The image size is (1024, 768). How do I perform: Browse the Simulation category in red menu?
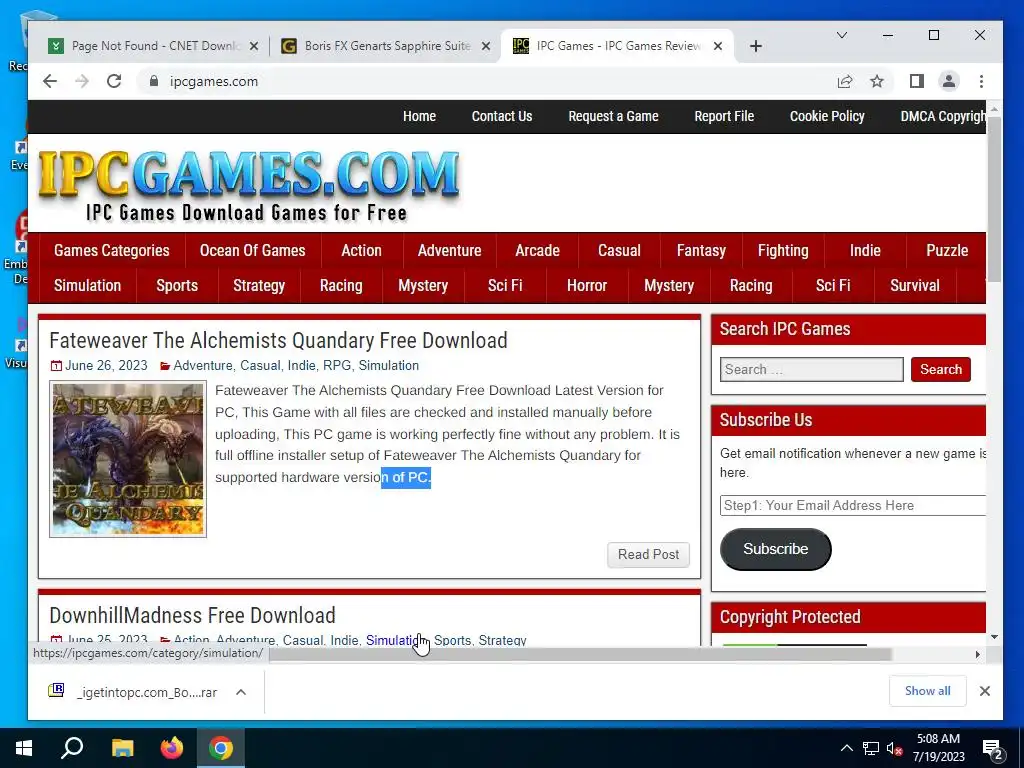[88, 285]
